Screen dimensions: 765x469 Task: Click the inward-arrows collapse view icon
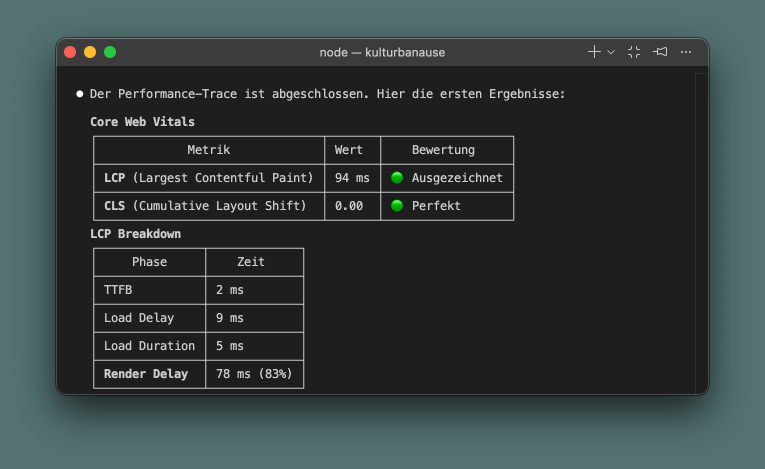[x=634, y=52]
